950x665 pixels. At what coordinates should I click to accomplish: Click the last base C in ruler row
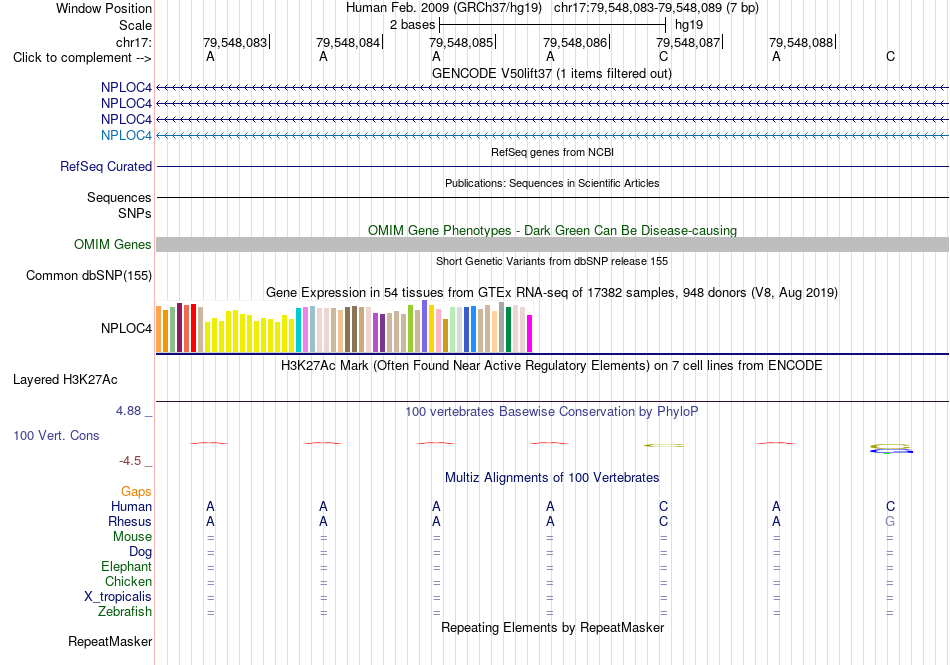point(890,56)
